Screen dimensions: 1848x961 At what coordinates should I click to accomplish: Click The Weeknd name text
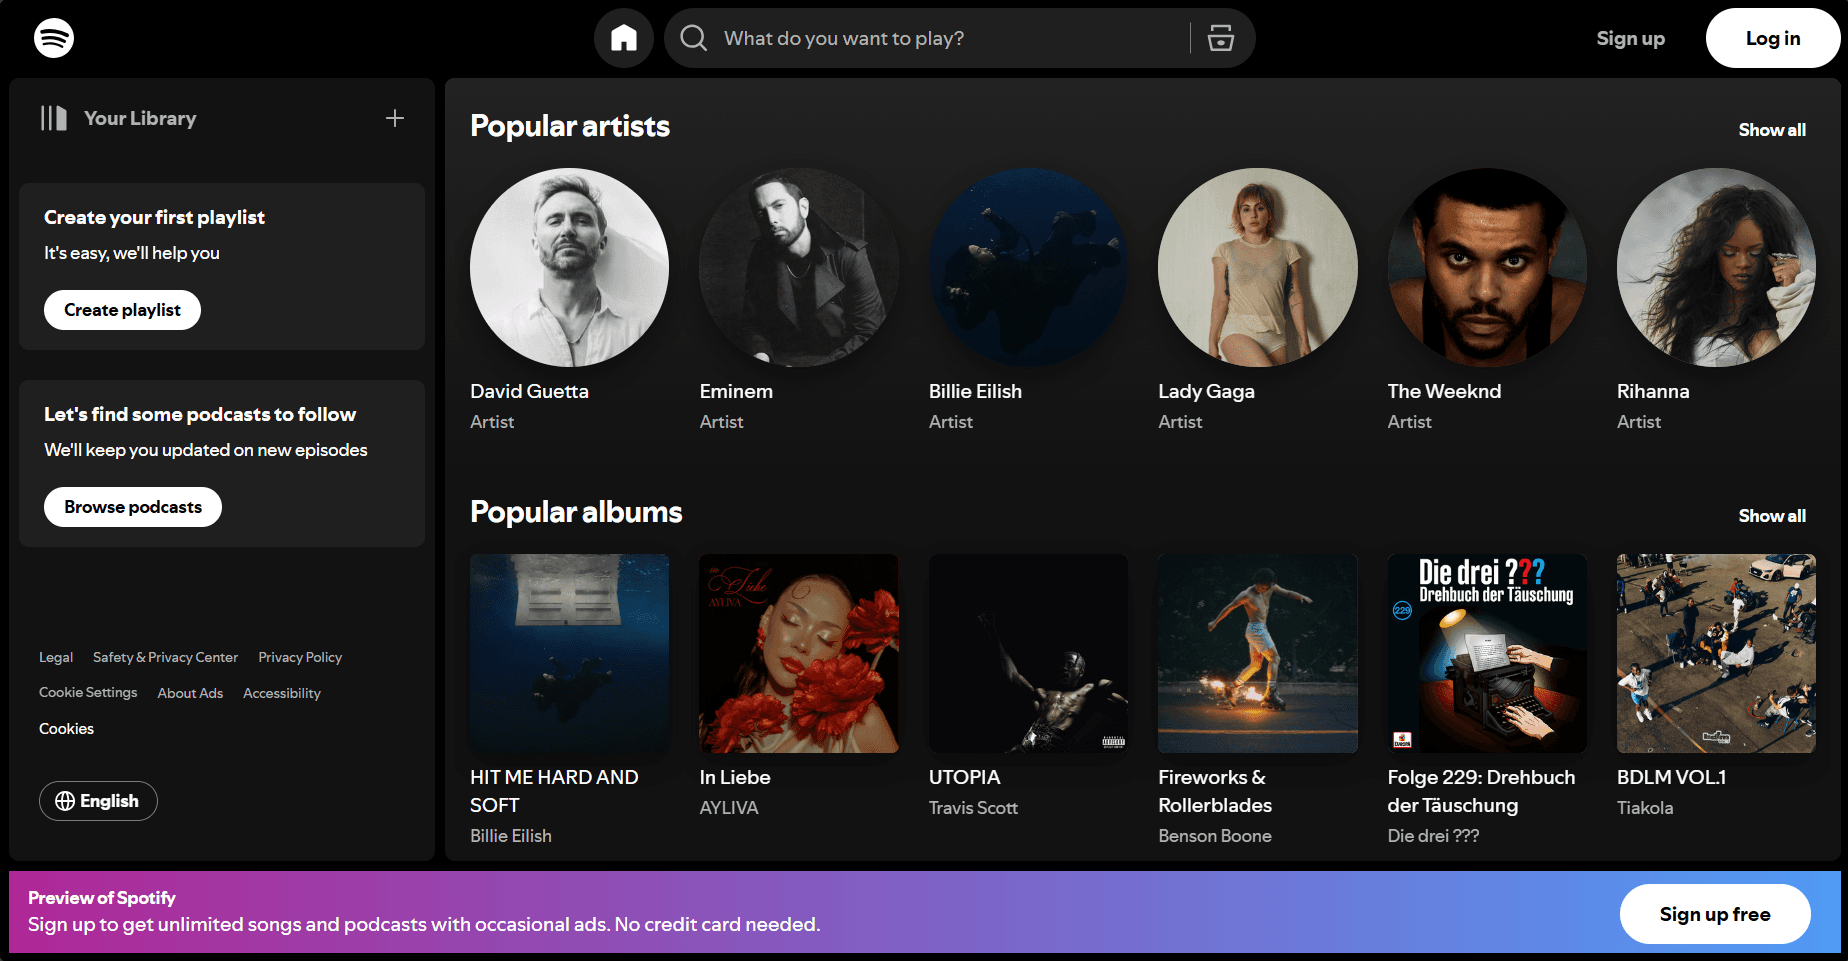(x=1444, y=391)
